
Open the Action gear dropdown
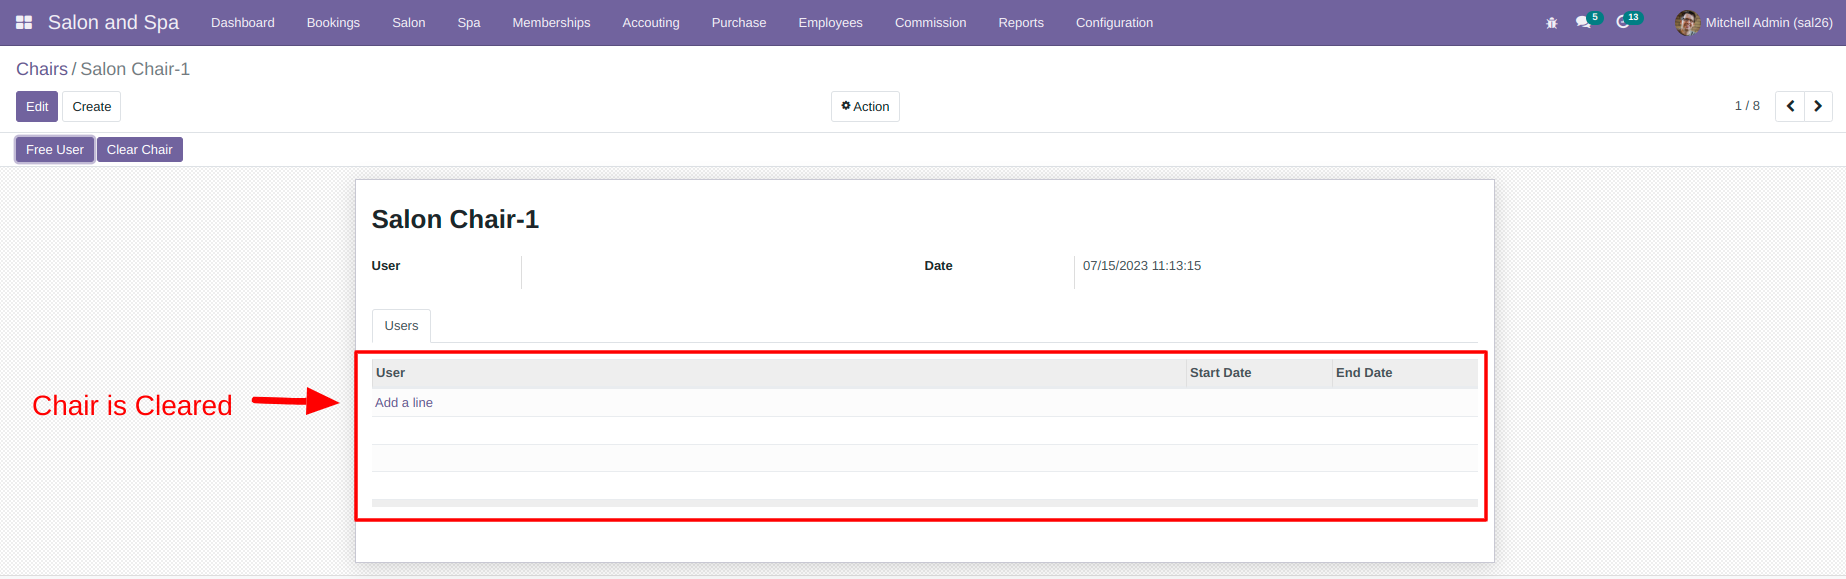point(865,107)
